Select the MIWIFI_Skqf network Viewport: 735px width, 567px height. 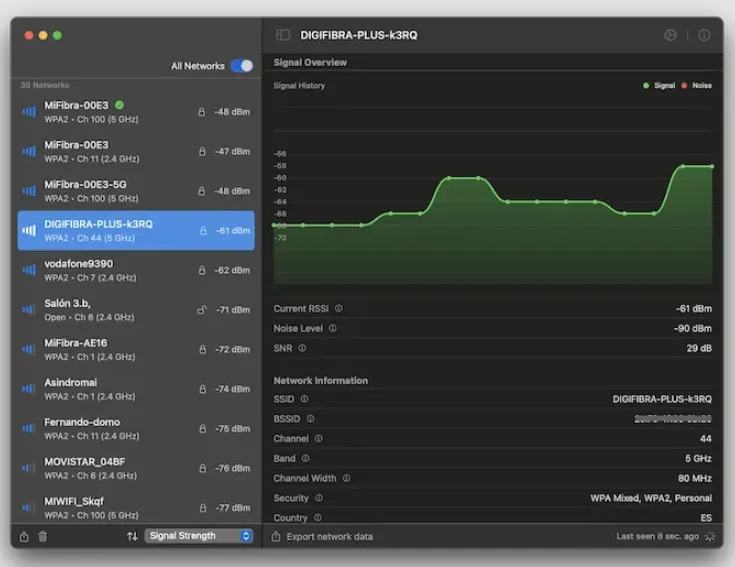tap(136, 508)
